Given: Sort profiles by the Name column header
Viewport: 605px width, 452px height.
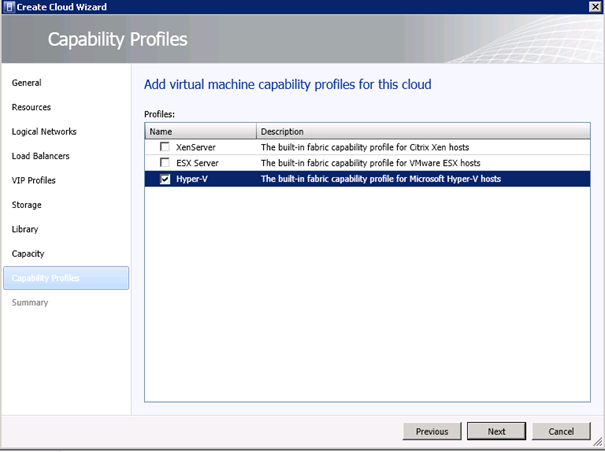Looking at the screenshot, I should (201, 131).
